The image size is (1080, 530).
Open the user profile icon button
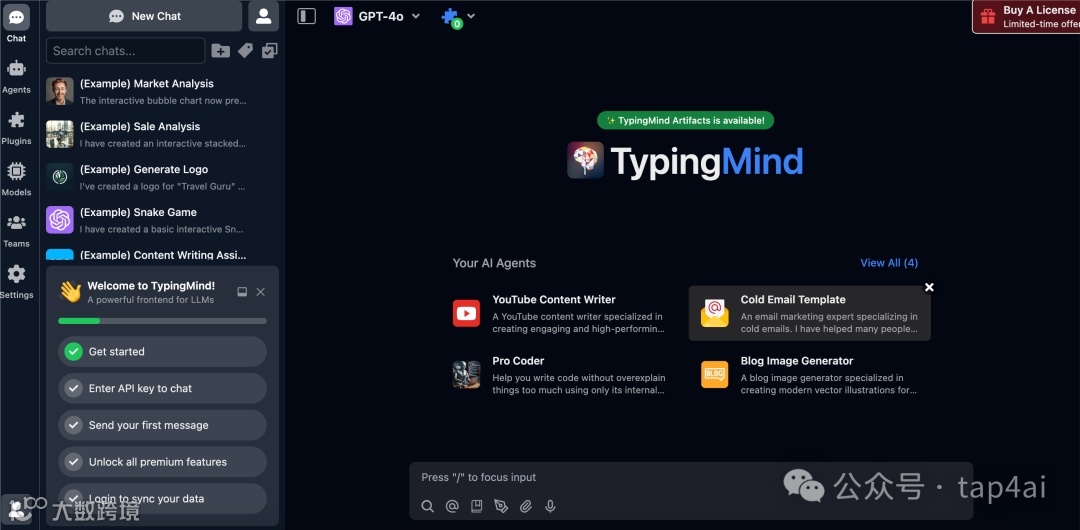click(x=264, y=16)
